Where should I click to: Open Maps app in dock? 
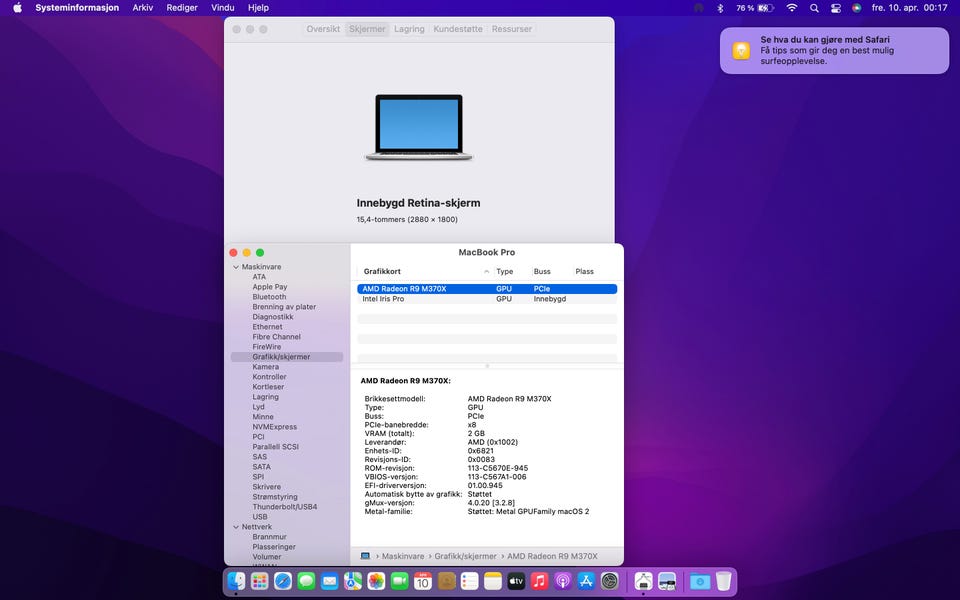tap(353, 580)
